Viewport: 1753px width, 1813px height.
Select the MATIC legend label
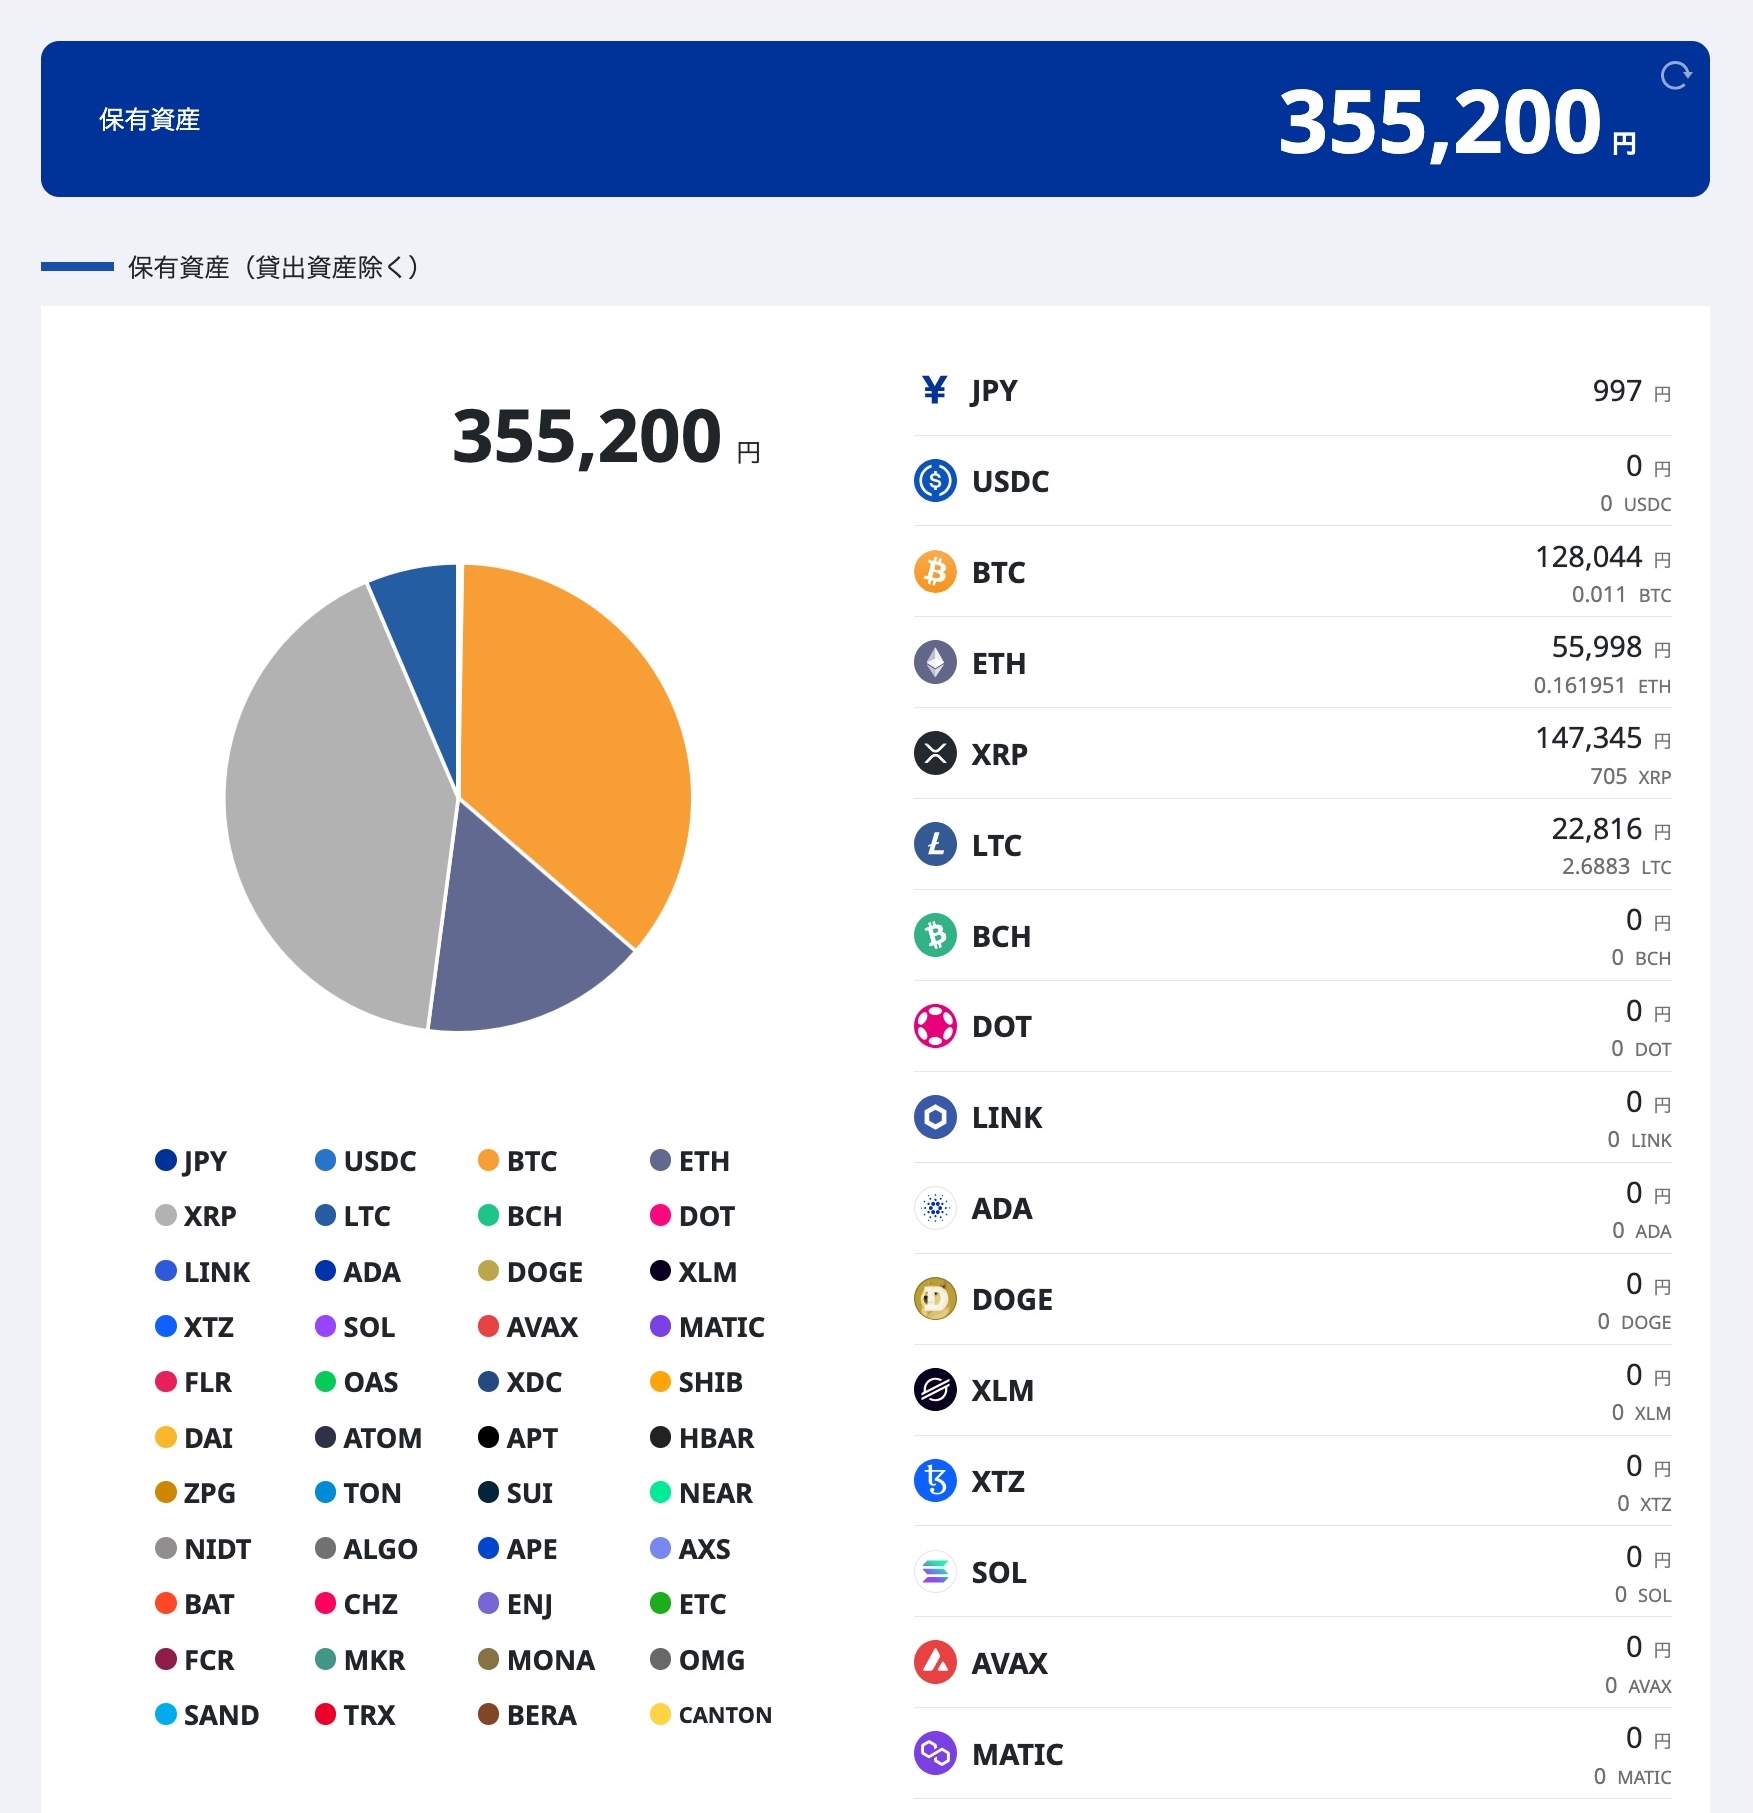click(x=721, y=1327)
